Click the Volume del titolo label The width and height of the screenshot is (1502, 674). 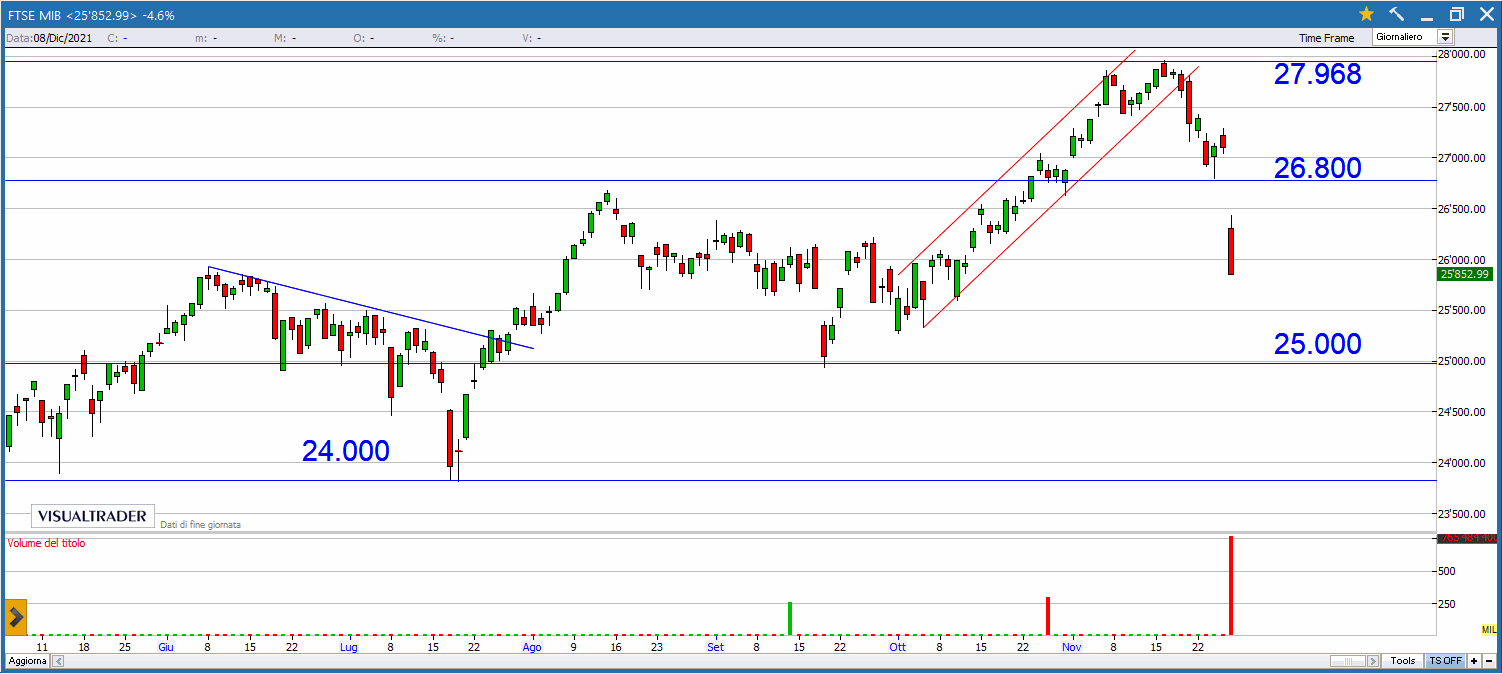coord(46,543)
